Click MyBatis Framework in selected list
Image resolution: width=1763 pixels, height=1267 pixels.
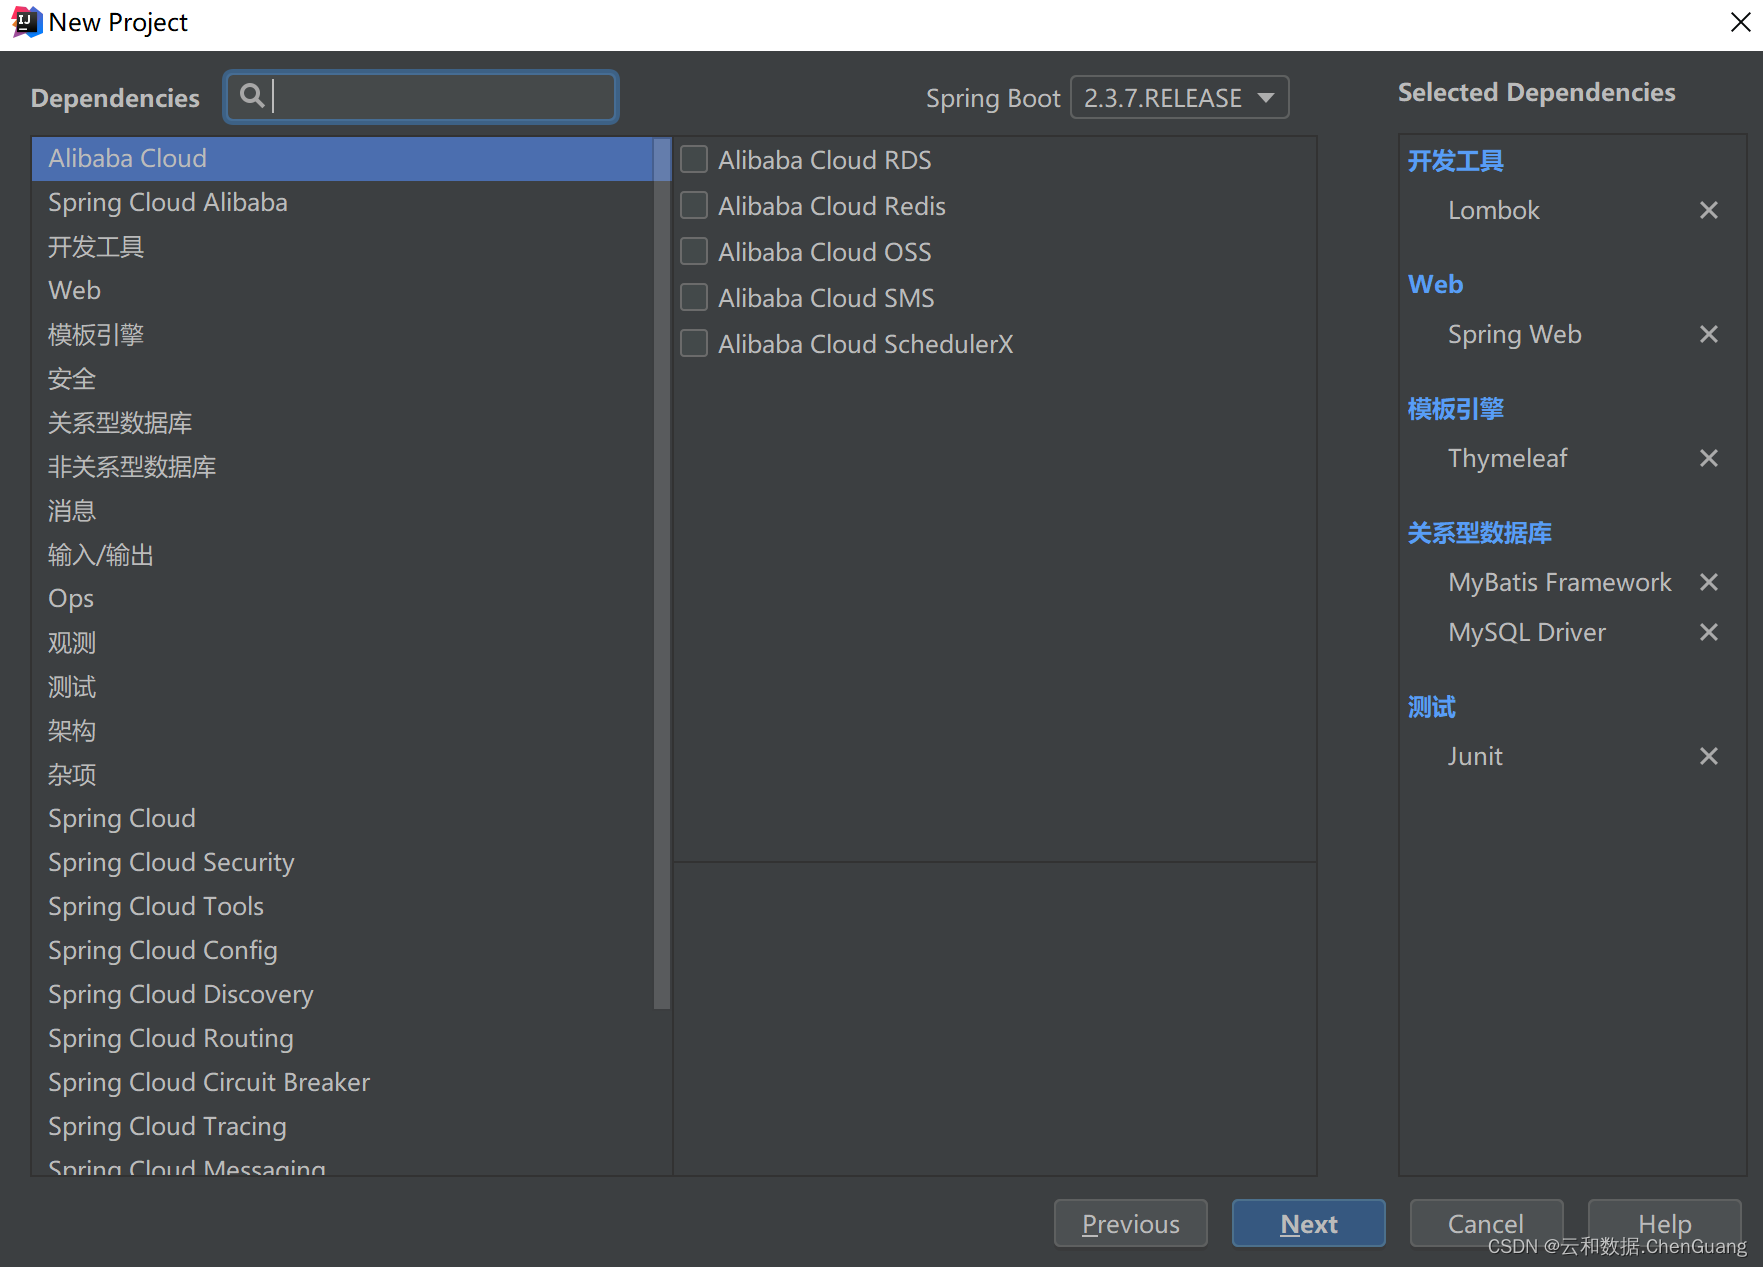click(x=1559, y=582)
